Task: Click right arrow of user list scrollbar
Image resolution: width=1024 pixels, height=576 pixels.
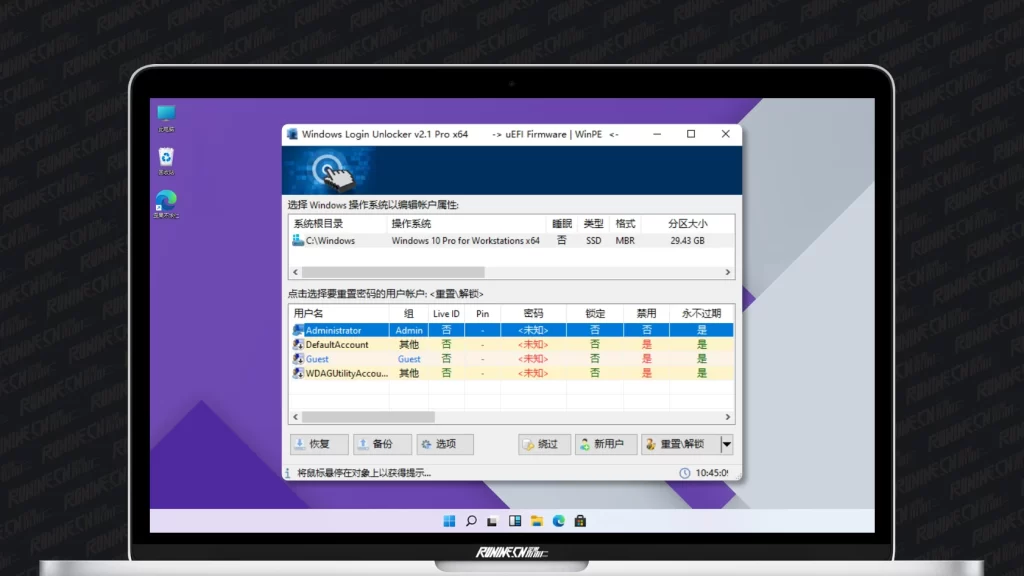Action: [x=728, y=417]
